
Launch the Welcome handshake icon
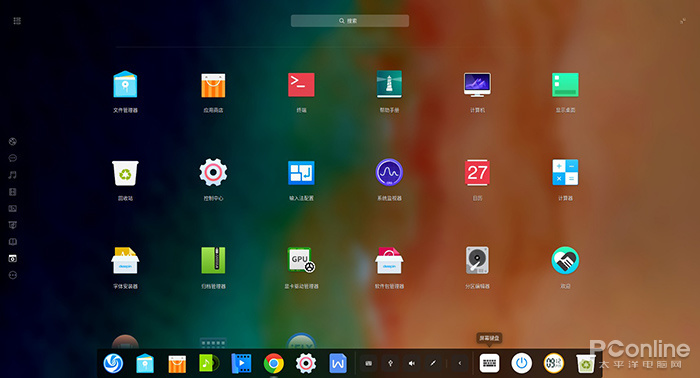click(x=565, y=260)
